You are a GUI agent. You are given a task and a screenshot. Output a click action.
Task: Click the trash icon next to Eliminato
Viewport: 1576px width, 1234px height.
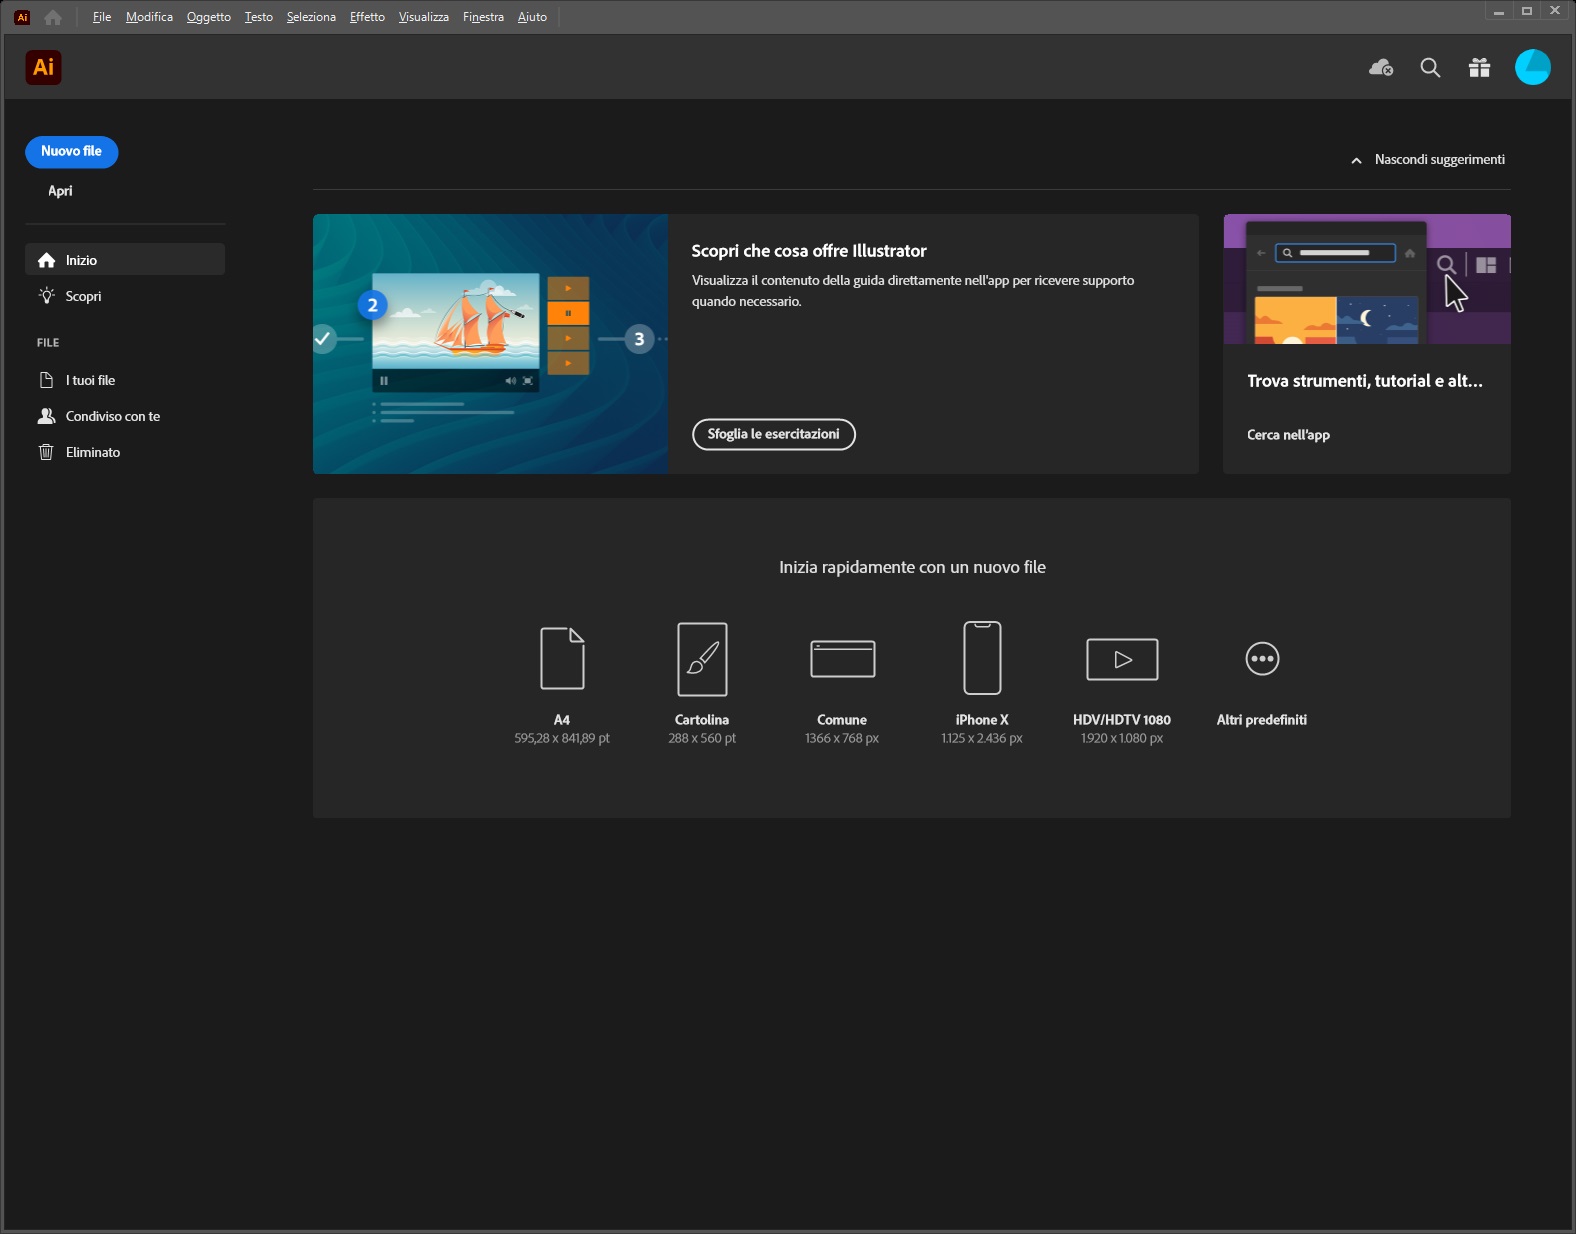[46, 452]
